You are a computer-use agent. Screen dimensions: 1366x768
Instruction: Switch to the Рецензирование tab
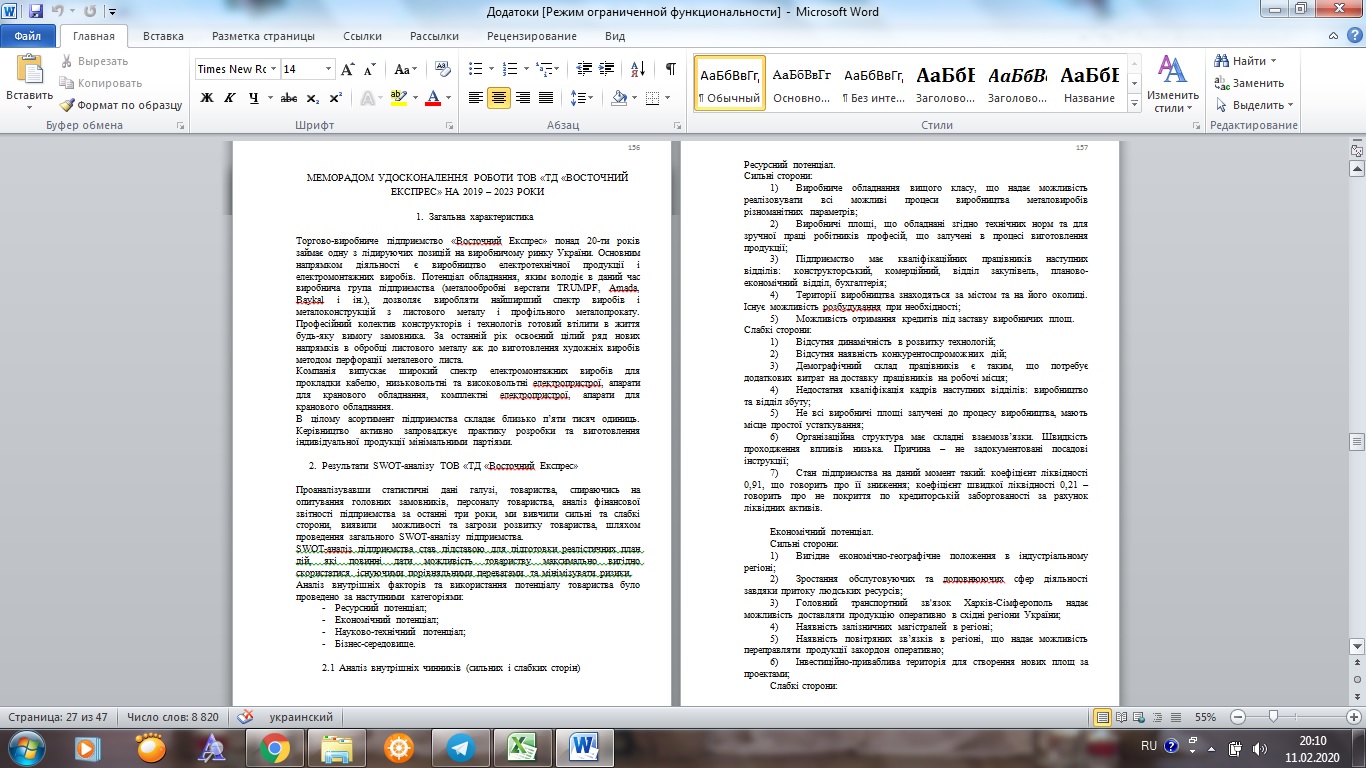[x=532, y=36]
